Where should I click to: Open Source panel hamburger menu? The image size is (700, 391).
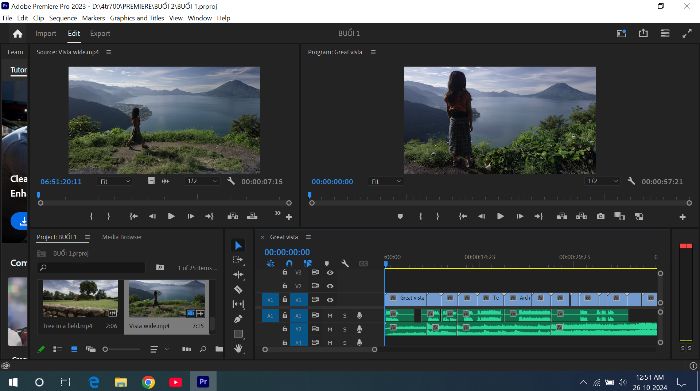pyautogui.click(x=108, y=52)
